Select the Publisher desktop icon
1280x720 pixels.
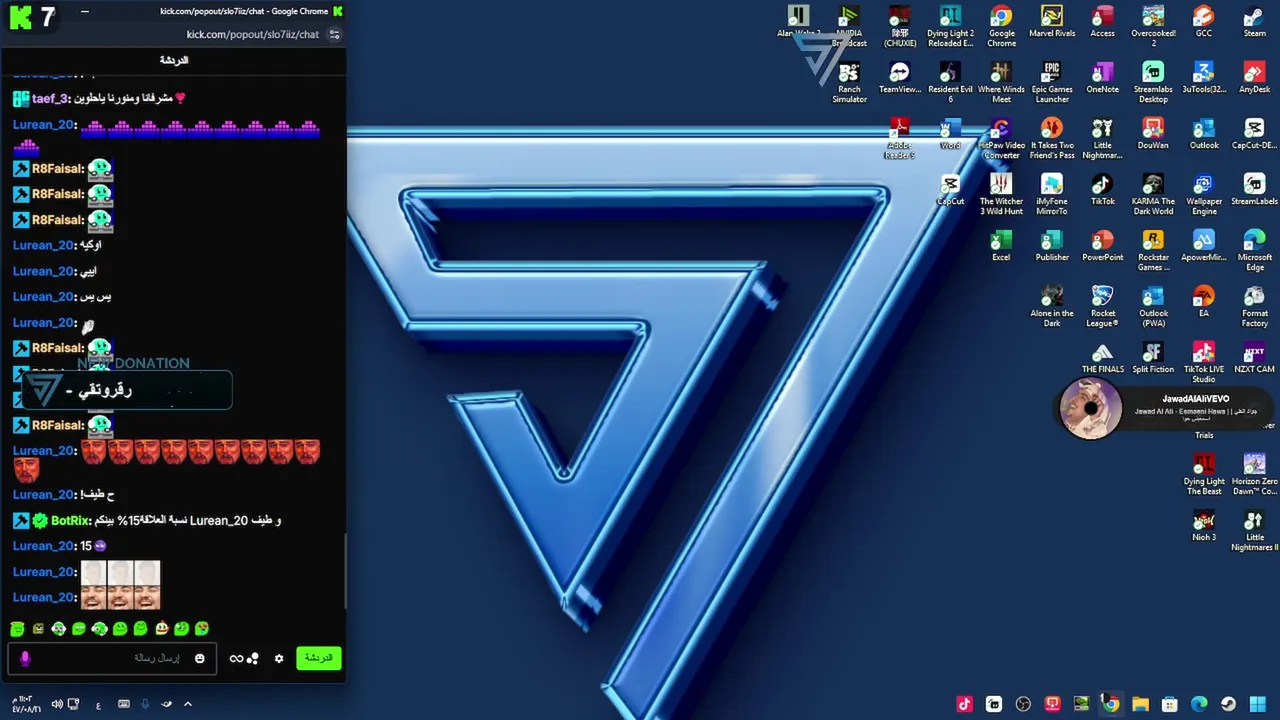[1052, 246]
